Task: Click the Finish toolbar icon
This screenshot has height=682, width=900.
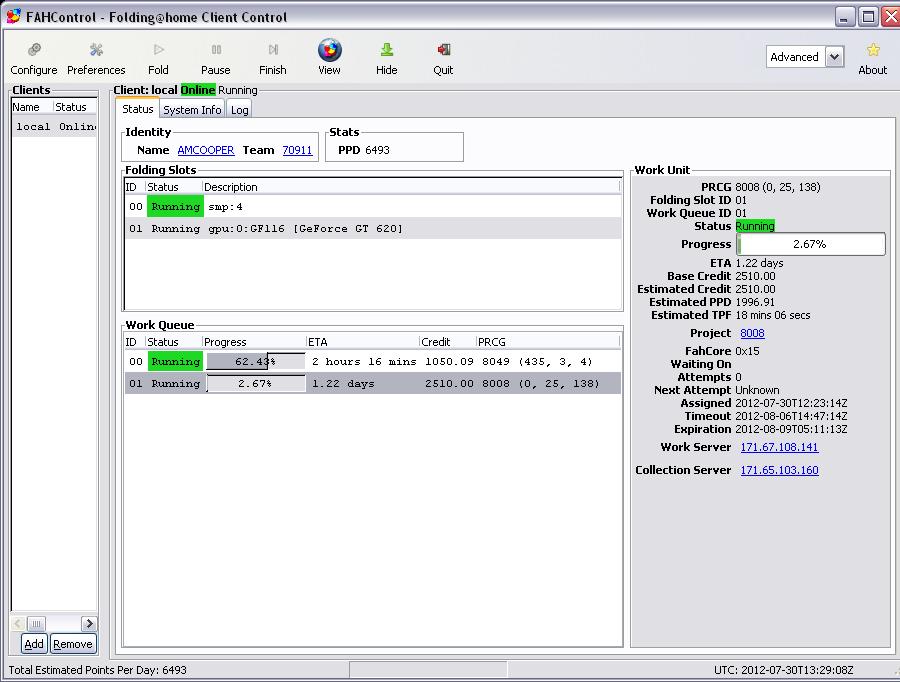Action: (x=273, y=50)
